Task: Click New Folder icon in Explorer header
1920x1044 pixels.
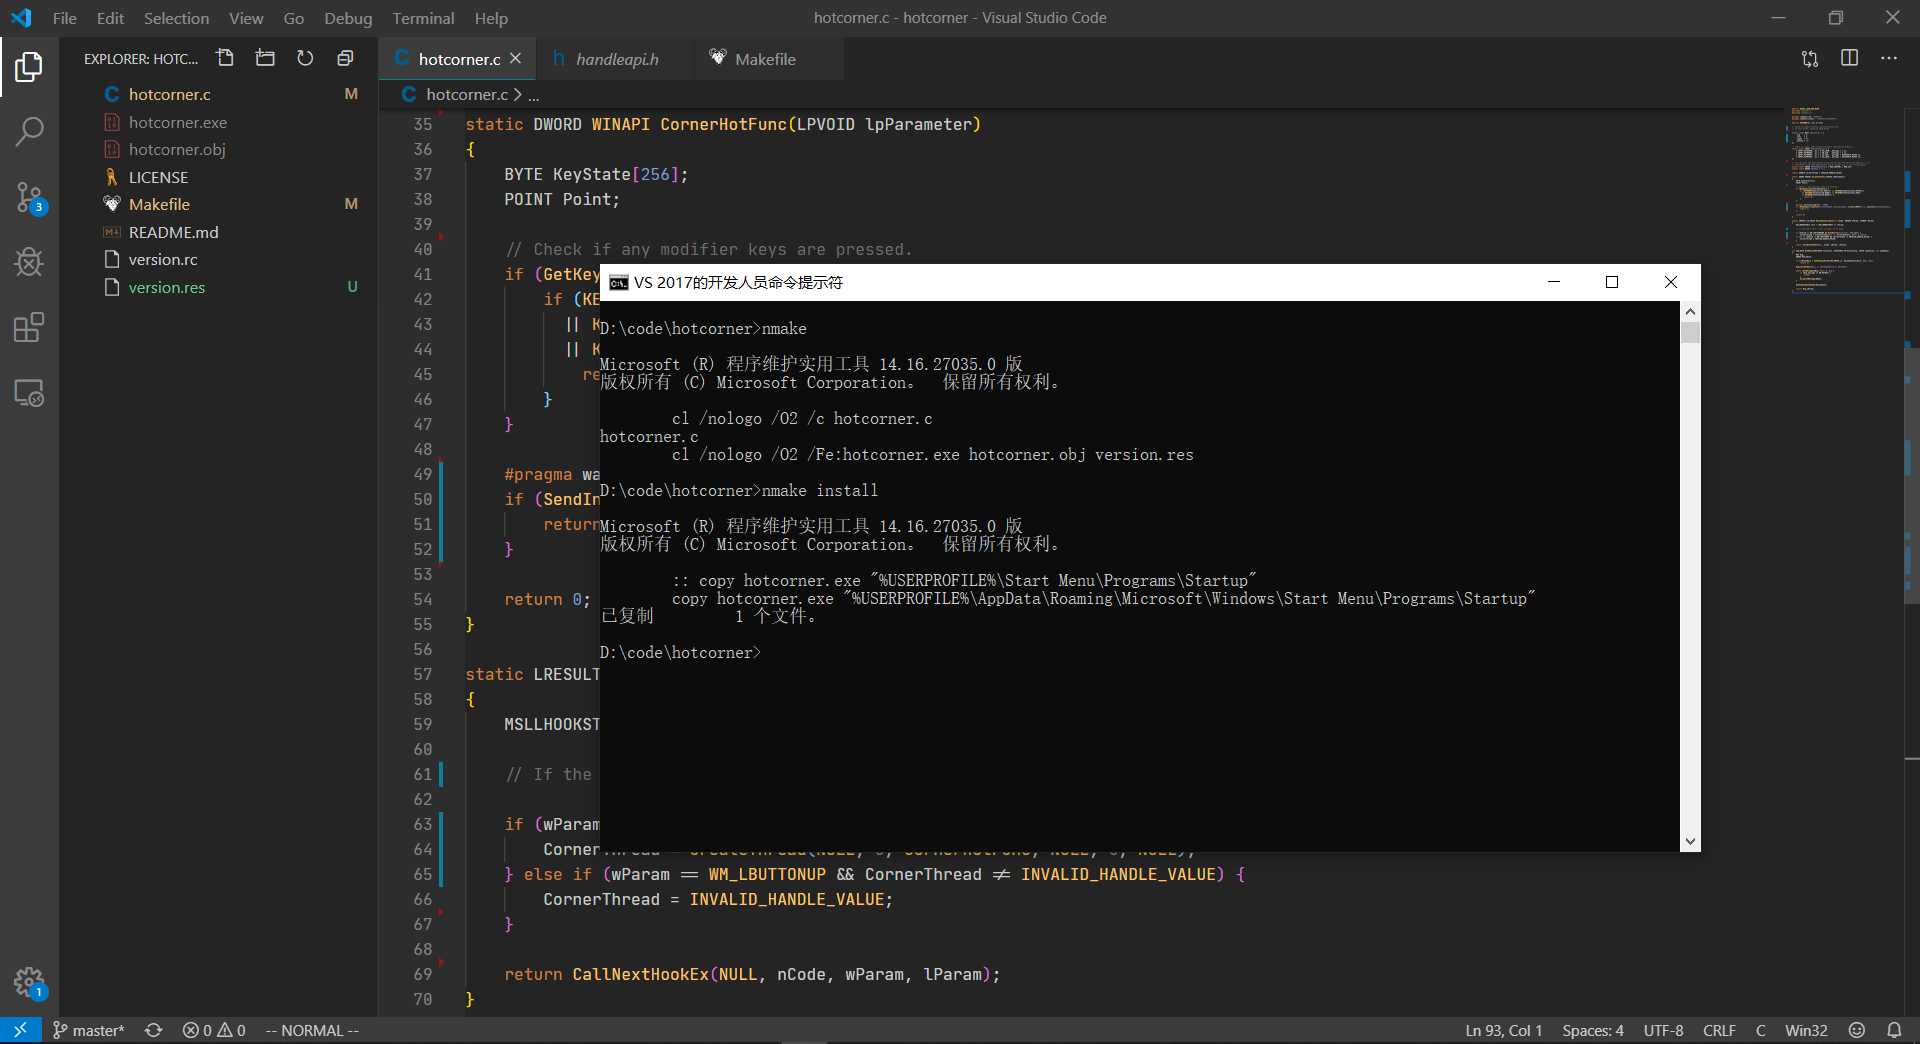Action: [x=265, y=58]
